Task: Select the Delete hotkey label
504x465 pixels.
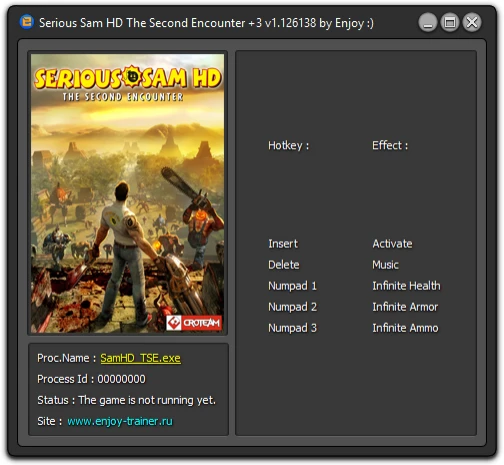Action: point(284,265)
